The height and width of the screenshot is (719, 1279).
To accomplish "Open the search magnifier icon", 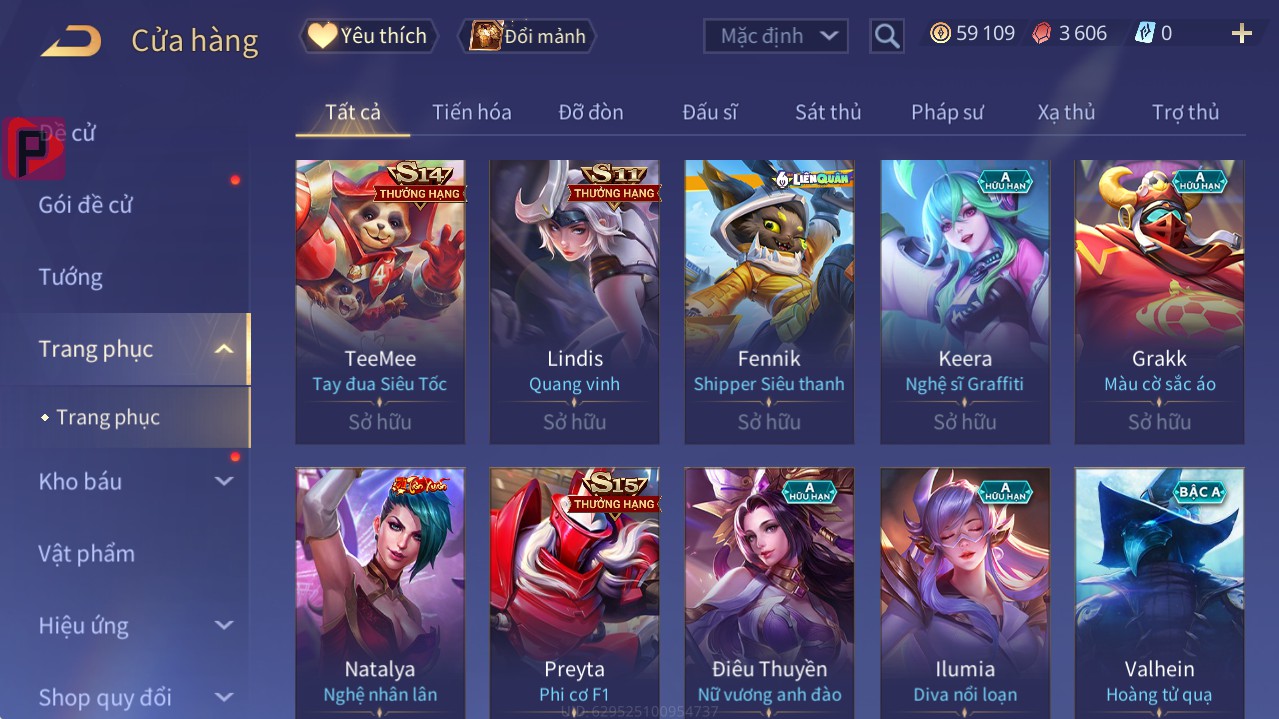I will [887, 36].
